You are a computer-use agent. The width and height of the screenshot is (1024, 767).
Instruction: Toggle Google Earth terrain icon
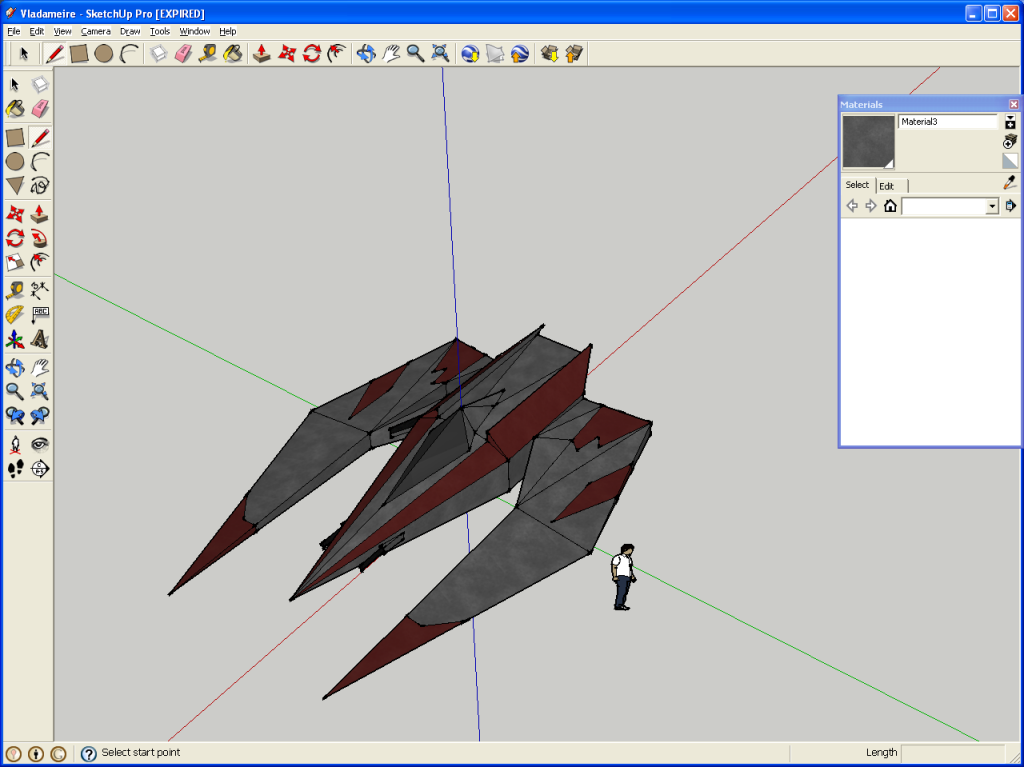point(495,54)
